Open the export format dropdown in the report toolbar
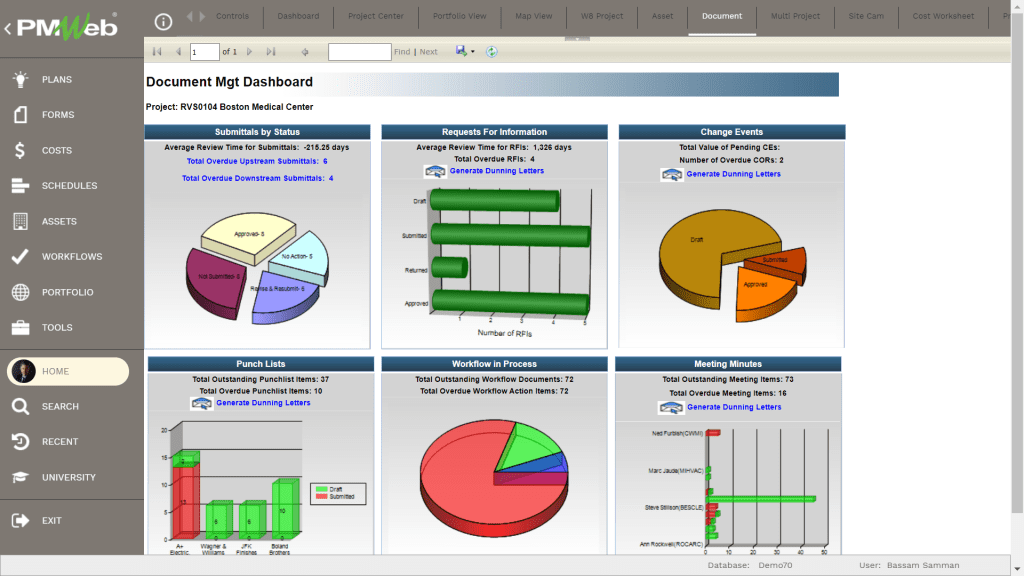The image size is (1024, 576). pyautogui.click(x=472, y=52)
